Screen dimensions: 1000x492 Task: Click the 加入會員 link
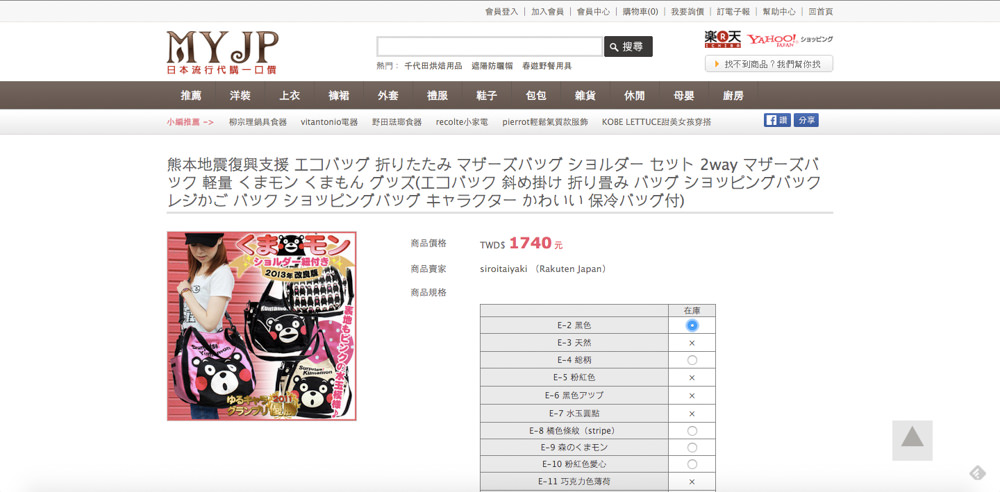click(547, 11)
